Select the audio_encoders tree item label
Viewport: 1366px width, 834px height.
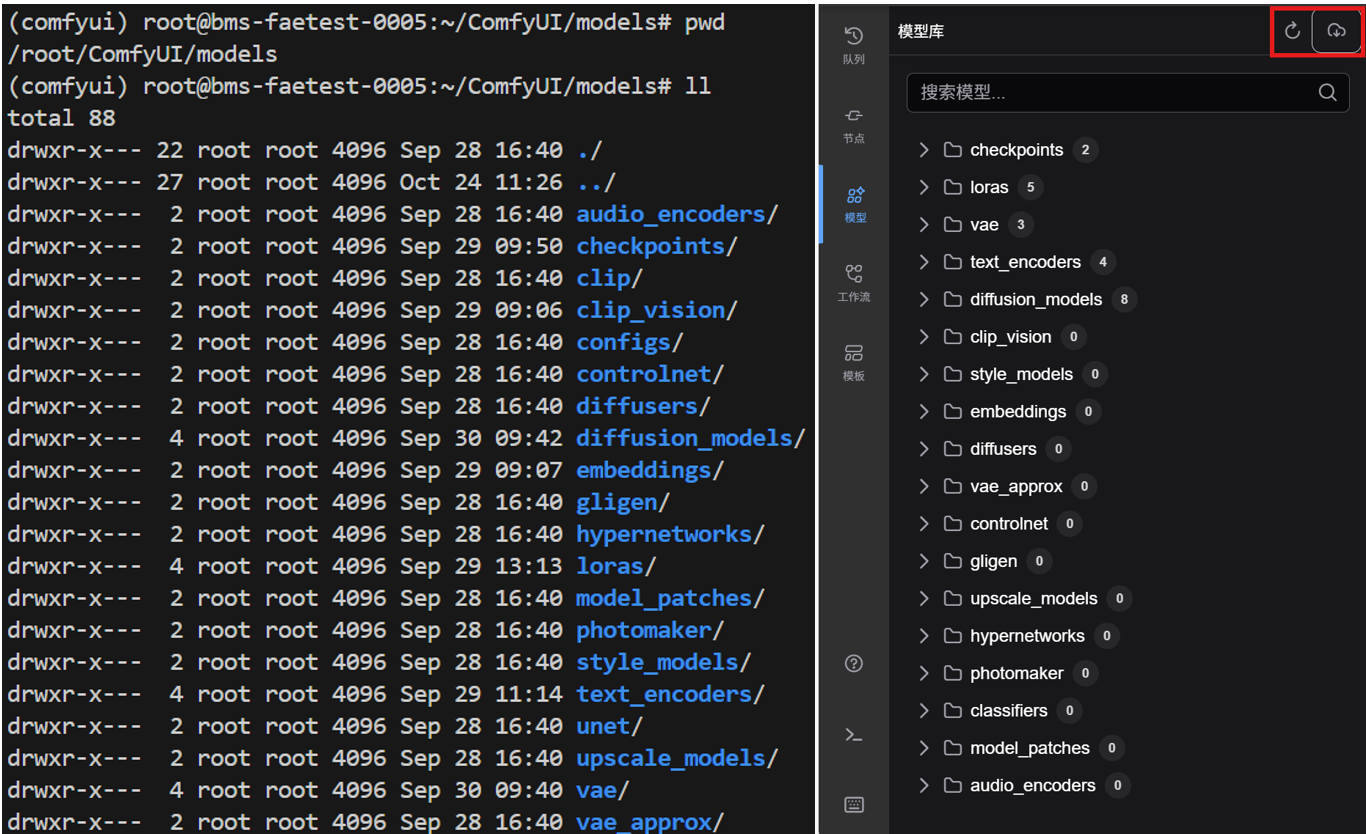pos(1033,785)
